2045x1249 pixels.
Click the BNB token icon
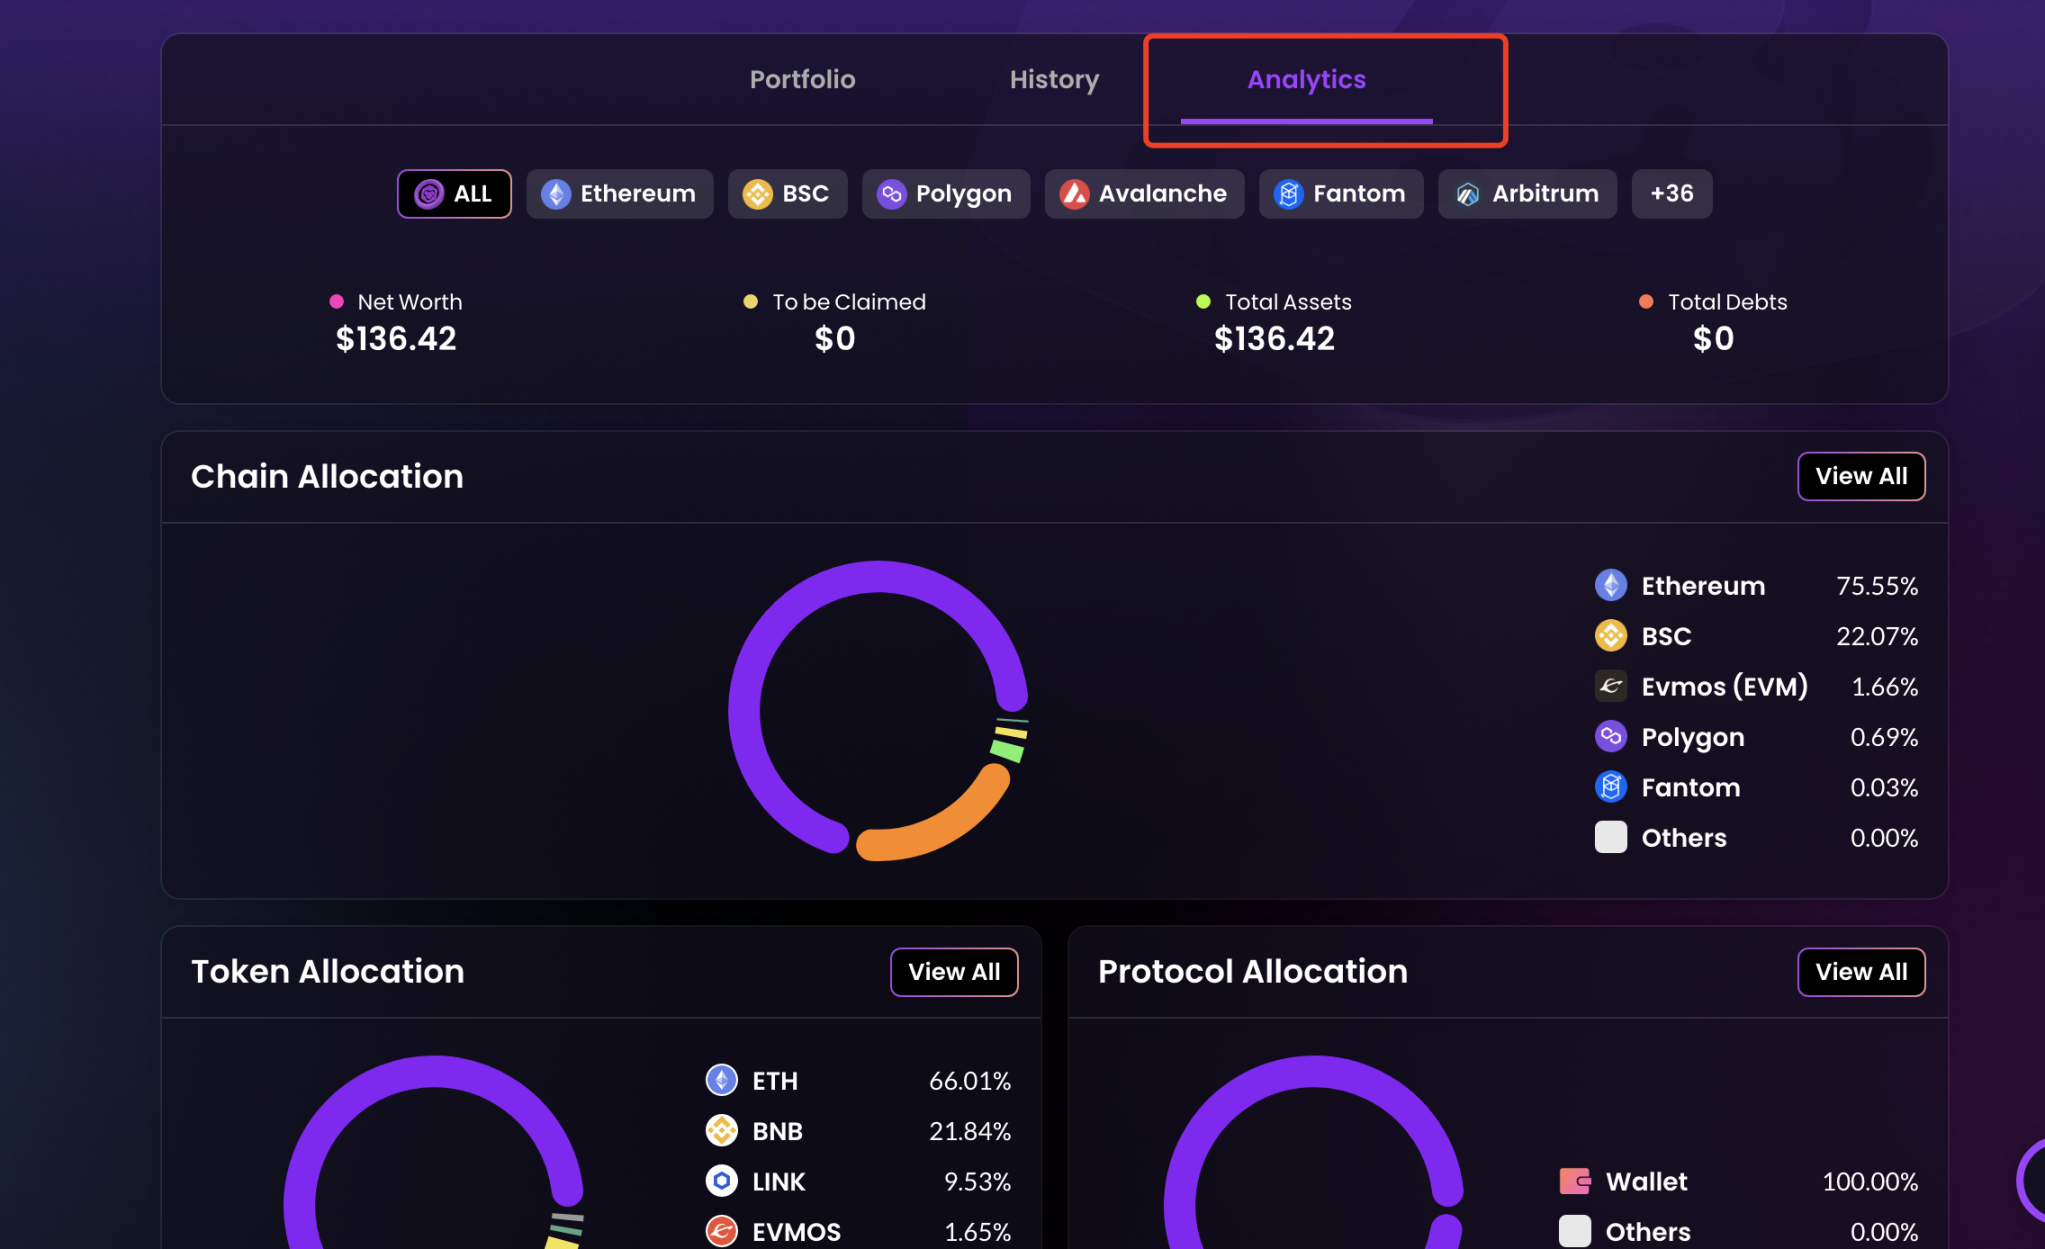[721, 1131]
